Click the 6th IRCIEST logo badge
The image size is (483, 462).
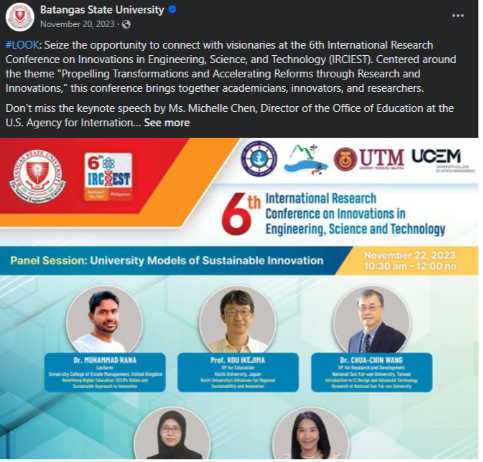tap(108, 177)
